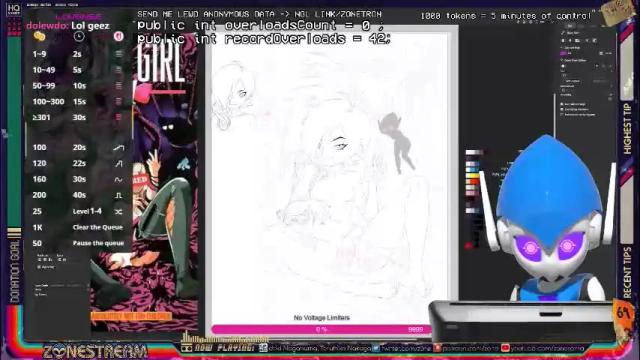Image resolution: width=640 pixels, height=360 pixels.
Task: Click the vibration level icon in the ≥301 row
Action: click(x=119, y=117)
